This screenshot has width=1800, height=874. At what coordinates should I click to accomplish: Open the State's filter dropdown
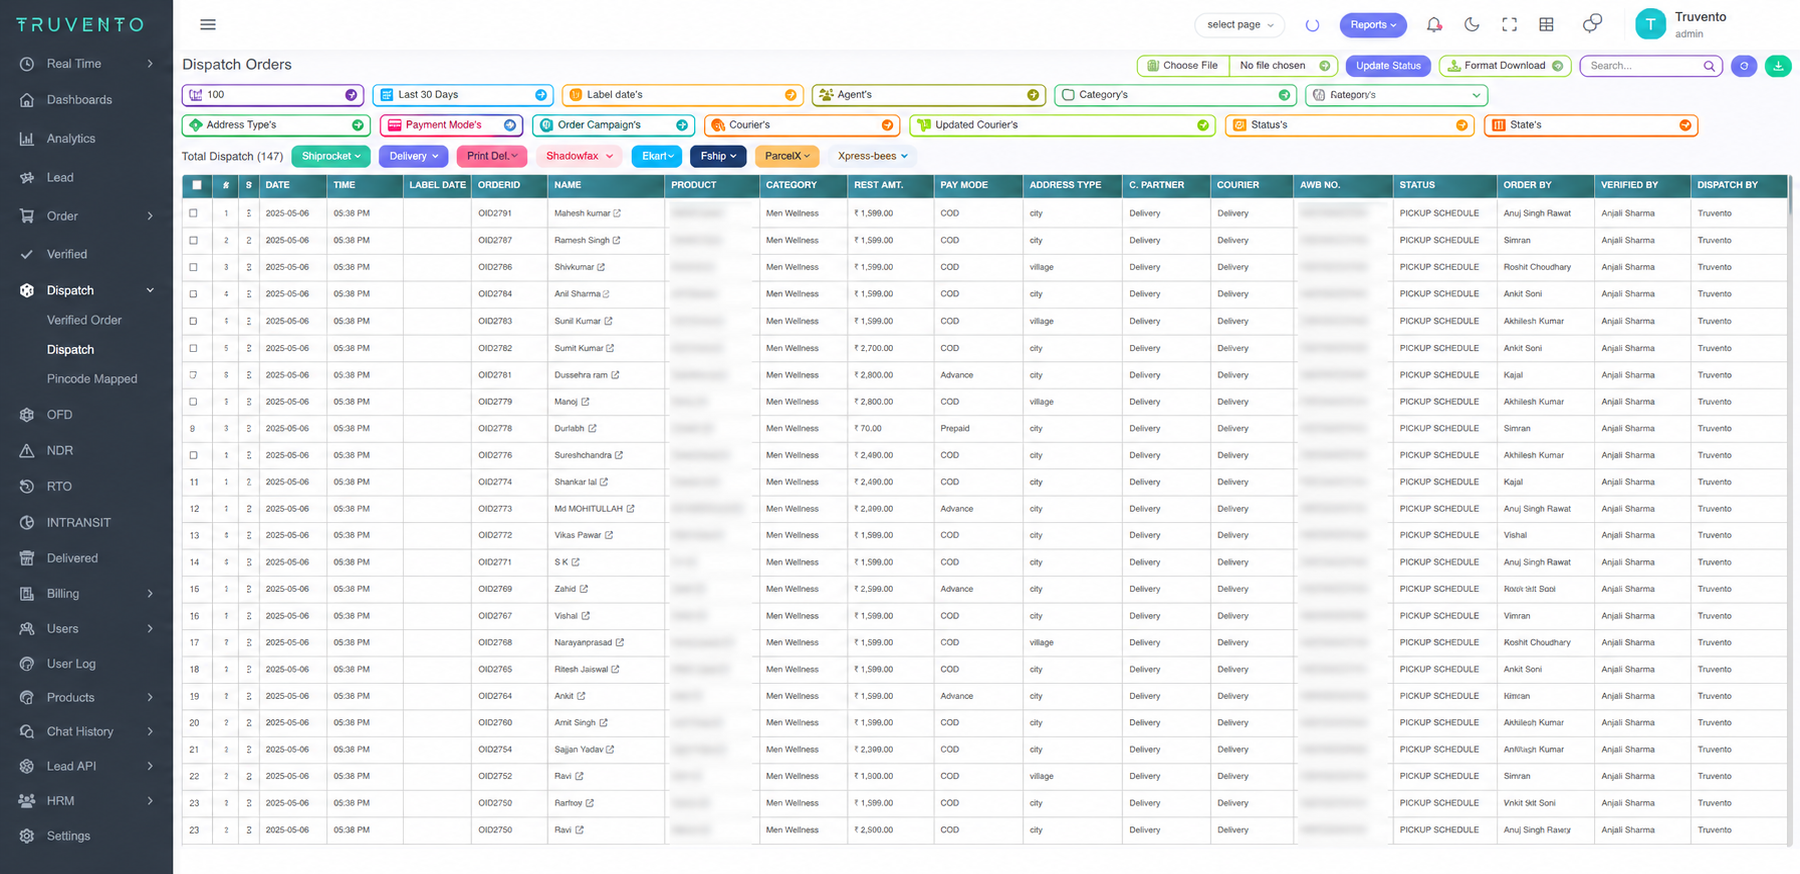(x=1591, y=125)
